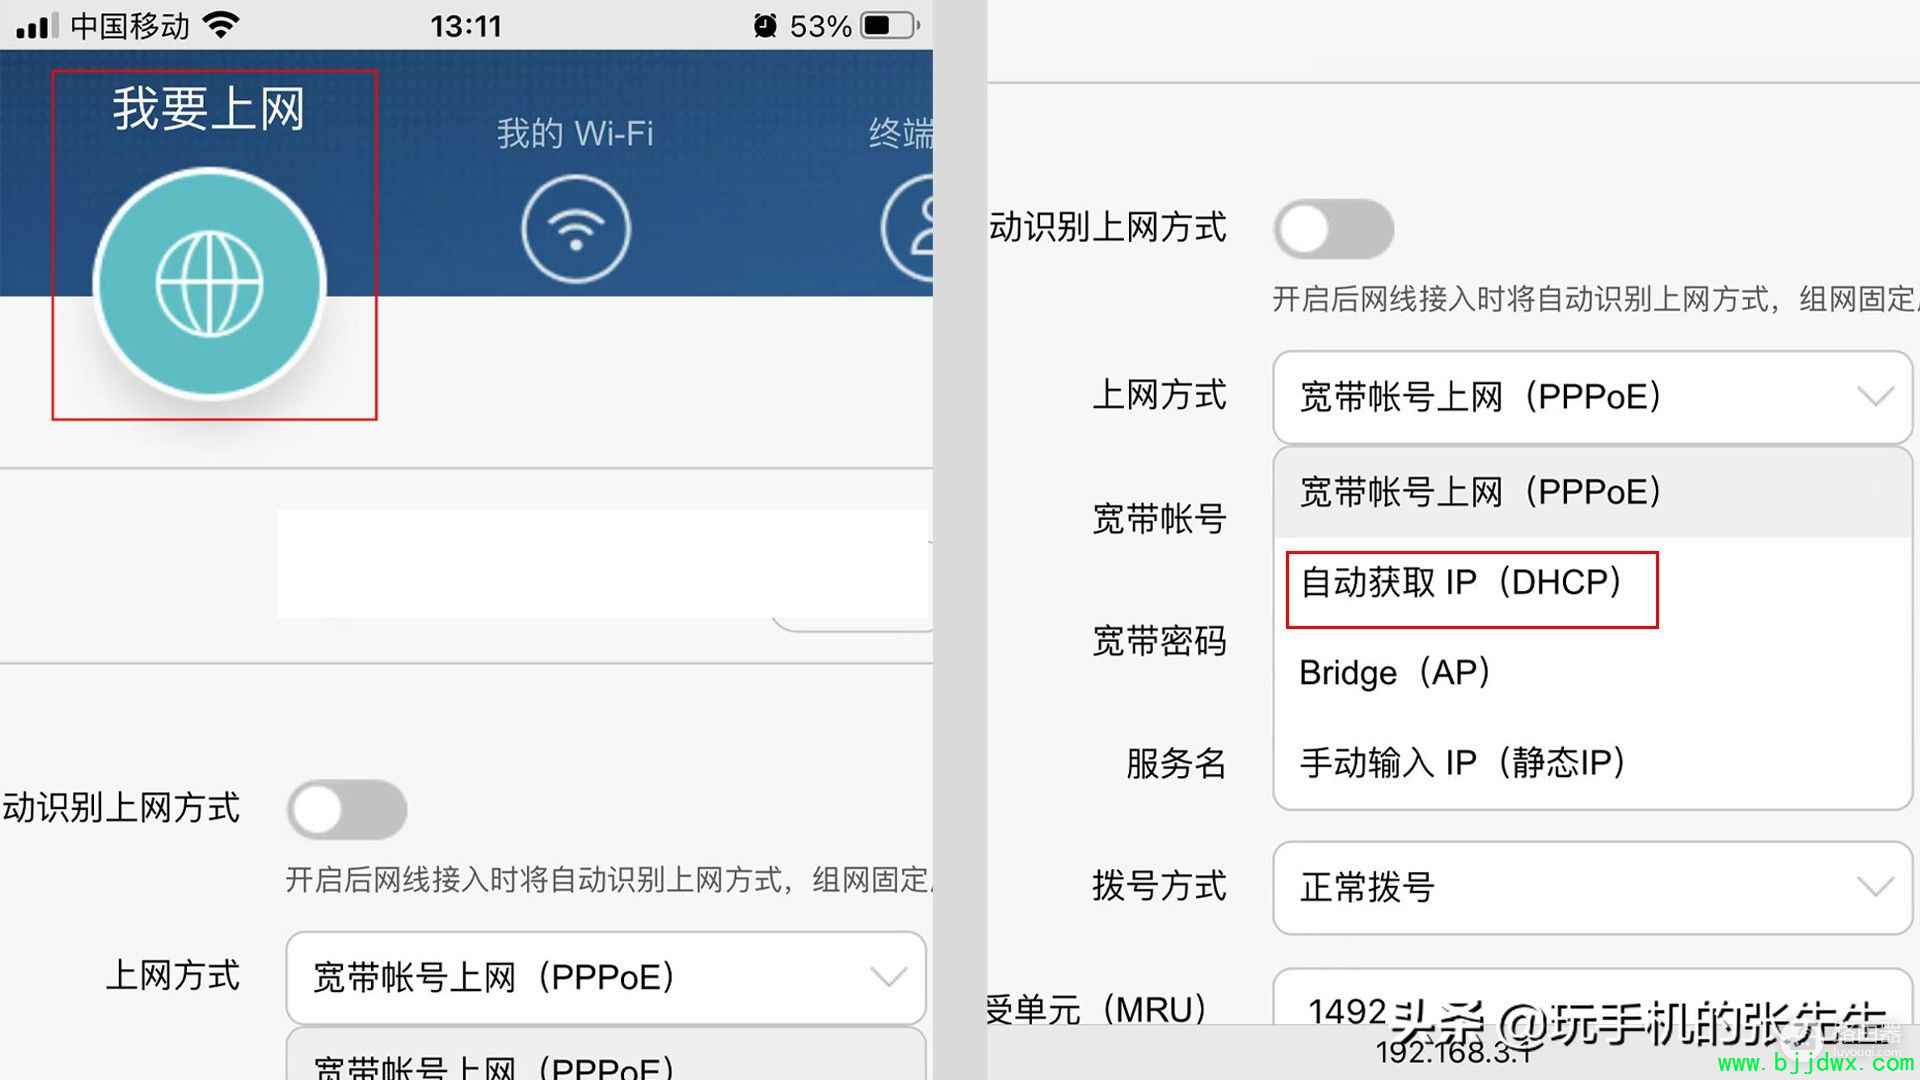The width and height of the screenshot is (1920, 1080).
Task: Switch to 我的 Wi-Fi tab label
Action: click(575, 133)
